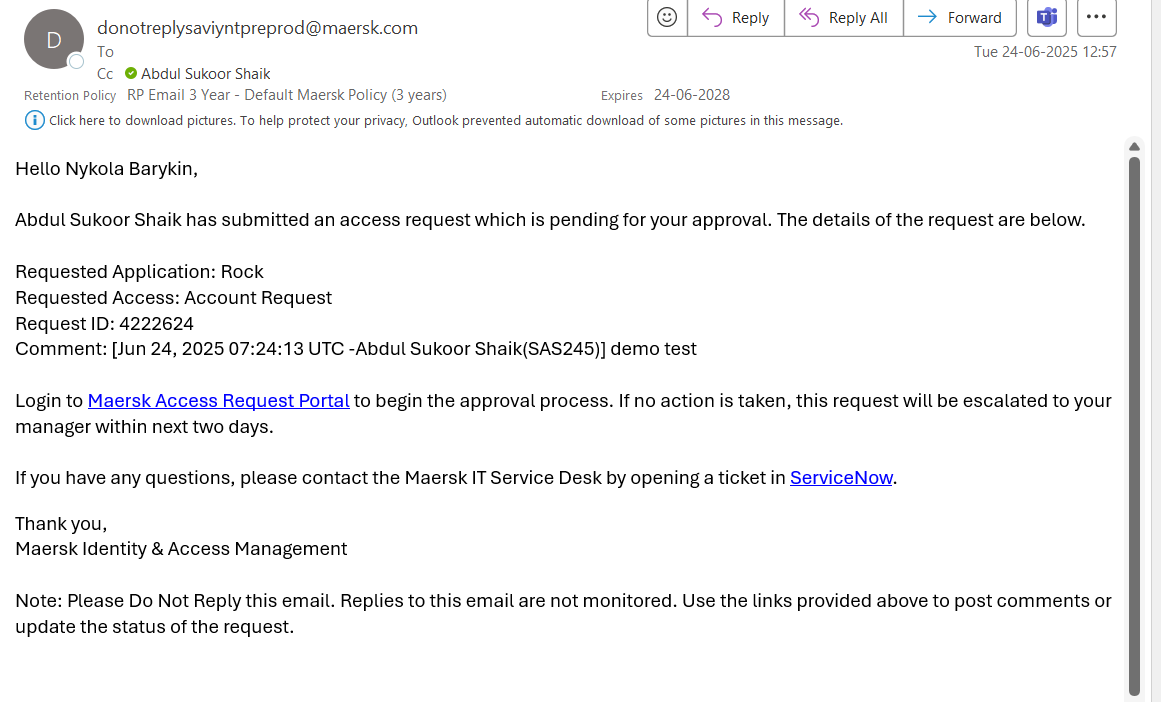Share this email to Teams
This screenshot has width=1161, height=702.
click(x=1047, y=17)
